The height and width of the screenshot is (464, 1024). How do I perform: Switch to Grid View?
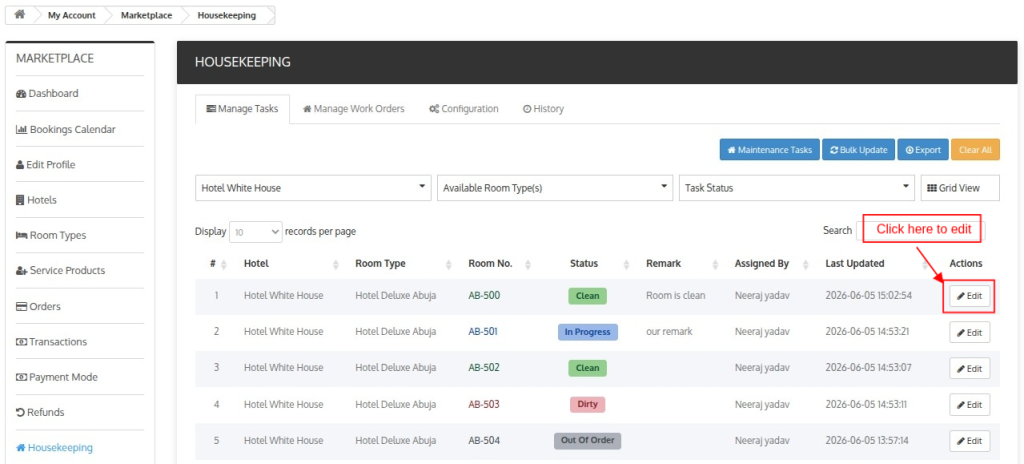point(959,188)
